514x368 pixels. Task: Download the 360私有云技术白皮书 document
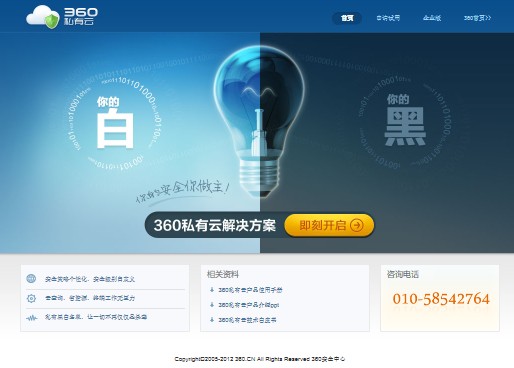[x=247, y=320]
